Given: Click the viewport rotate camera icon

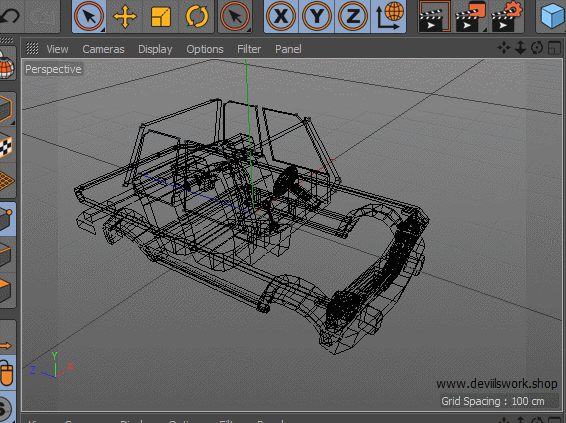Looking at the screenshot, I should point(537,48).
